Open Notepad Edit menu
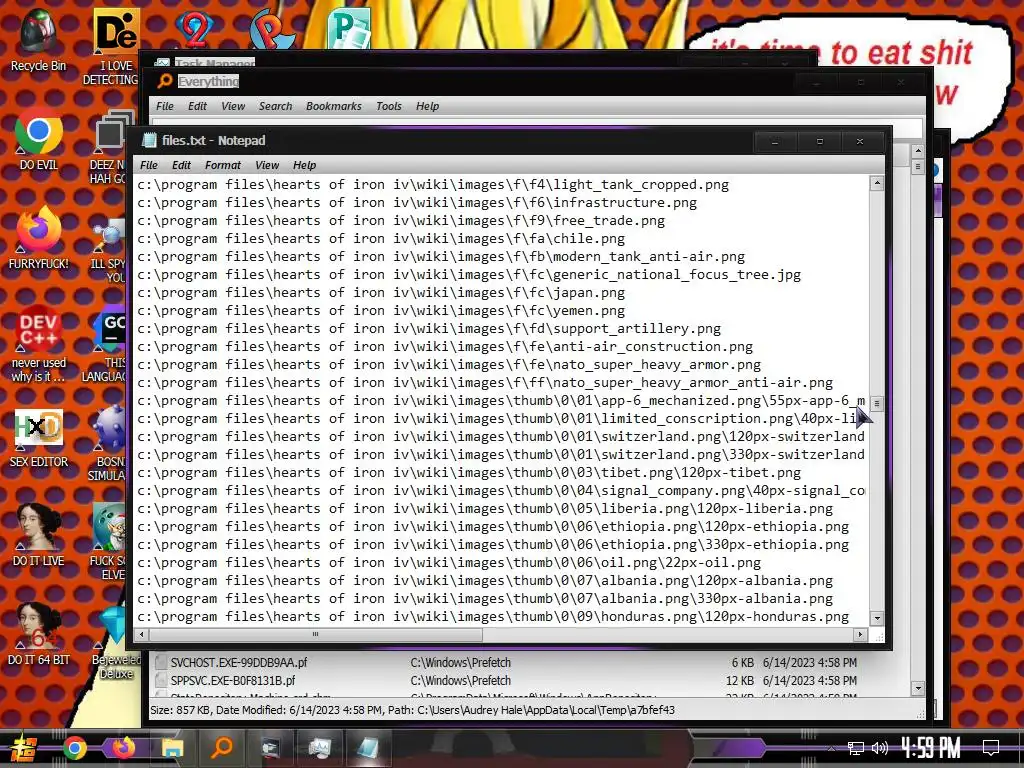 tap(181, 165)
